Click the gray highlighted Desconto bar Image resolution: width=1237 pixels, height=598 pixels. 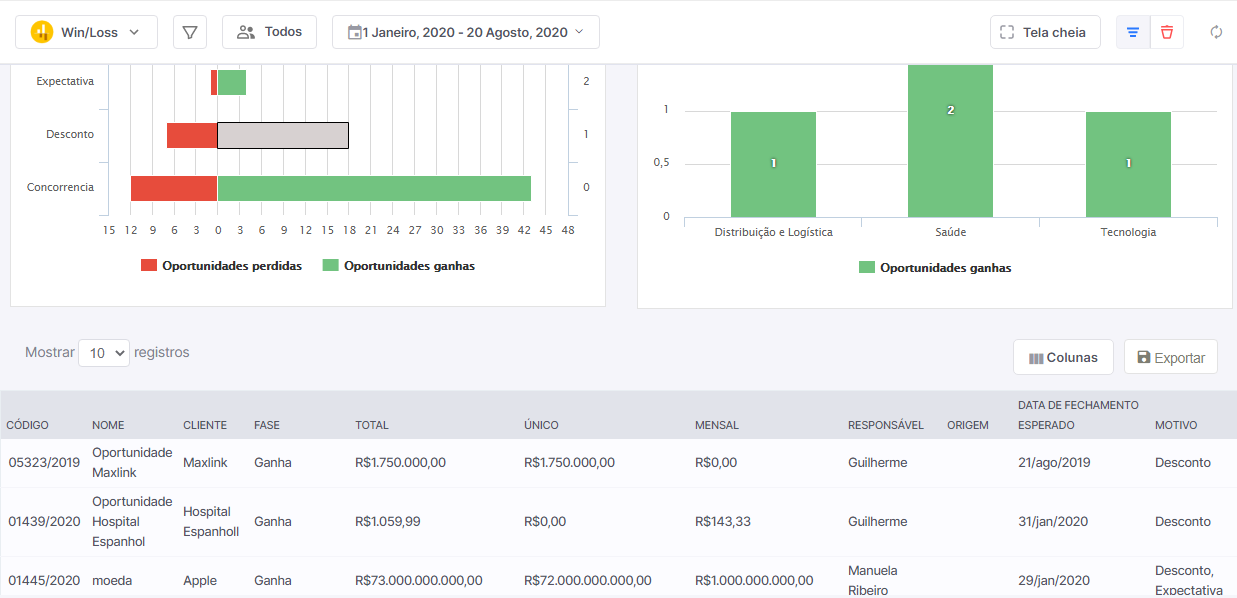[x=283, y=135]
